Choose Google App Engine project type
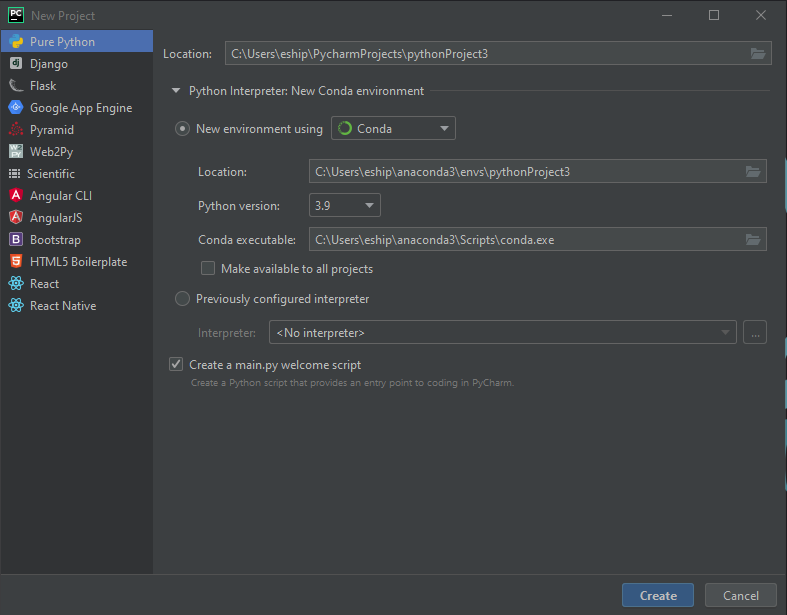Screen dimensions: 787x615 click(x=77, y=108)
